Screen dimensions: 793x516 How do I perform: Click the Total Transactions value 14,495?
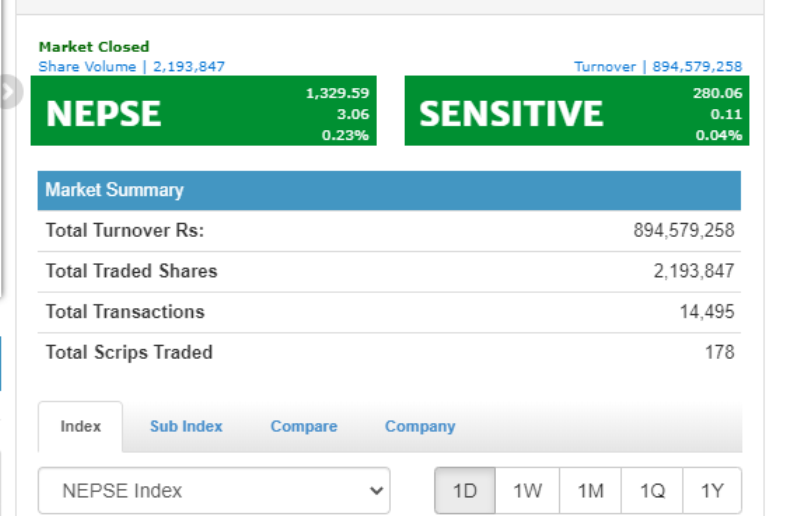click(707, 312)
